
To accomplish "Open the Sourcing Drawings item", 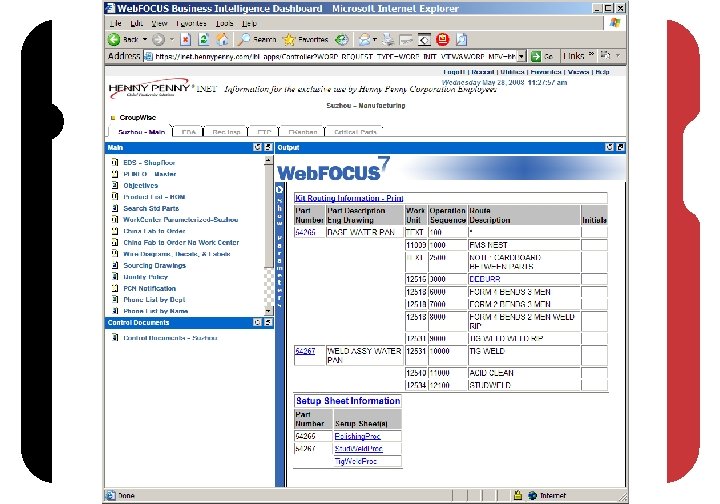I will (x=154, y=265).
